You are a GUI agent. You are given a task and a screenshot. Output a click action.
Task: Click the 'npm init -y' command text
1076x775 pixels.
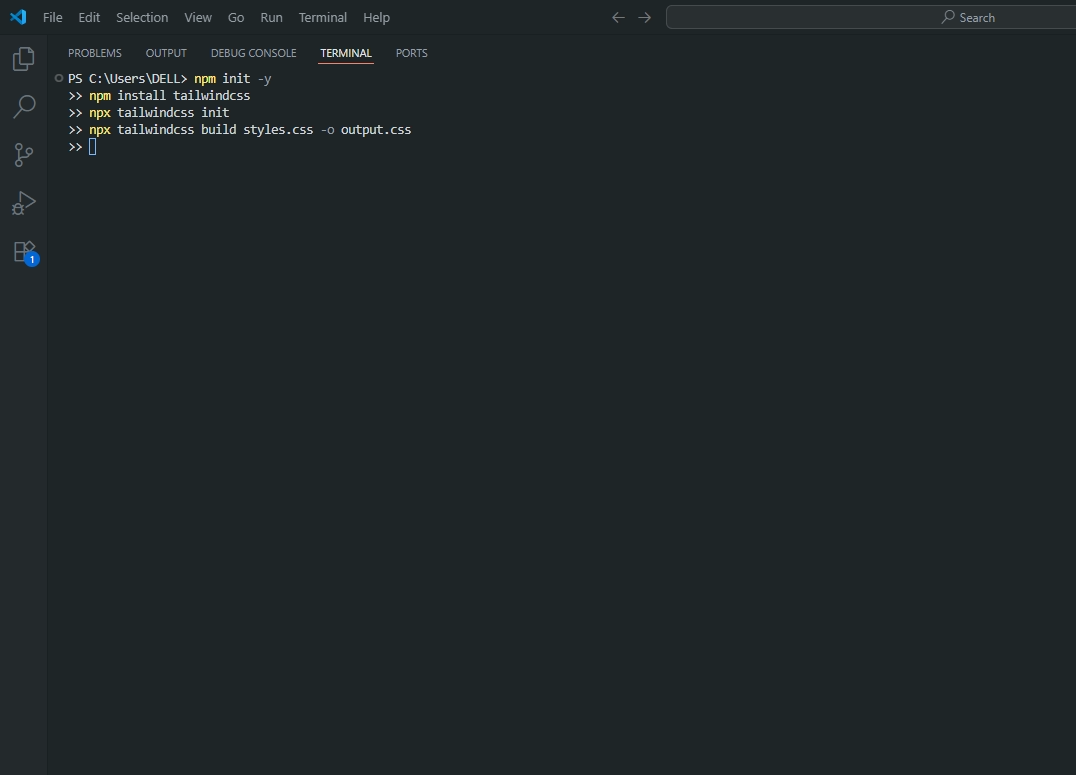(x=233, y=78)
